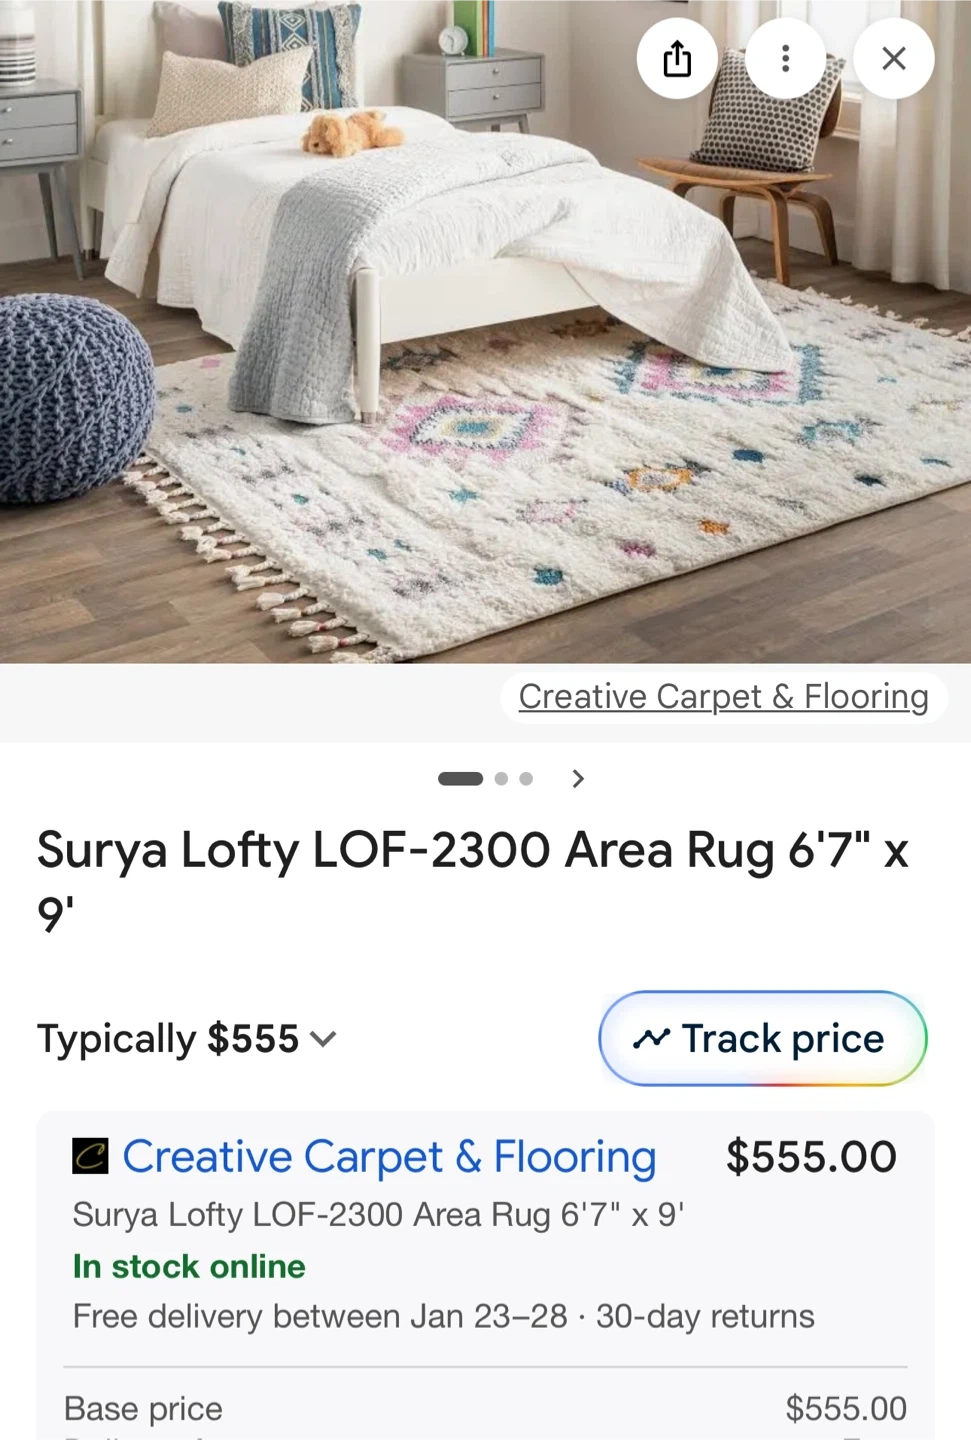This screenshot has width=971, height=1440.
Task: Expand the Typically $555 price chevron
Action: 323,1039
